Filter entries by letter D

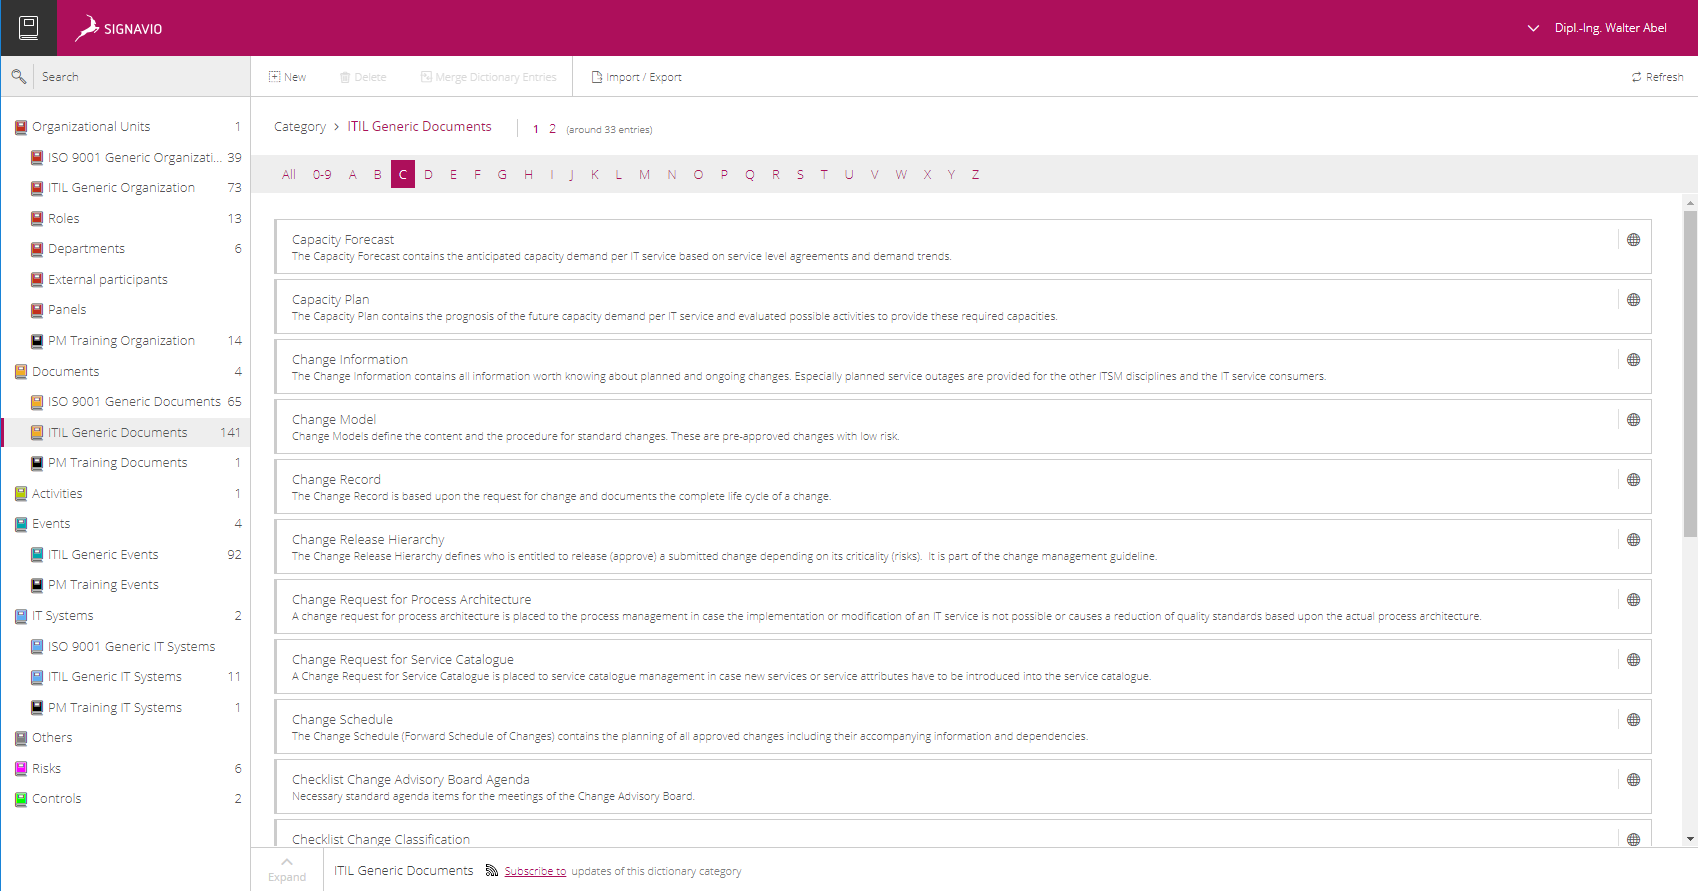(x=428, y=174)
